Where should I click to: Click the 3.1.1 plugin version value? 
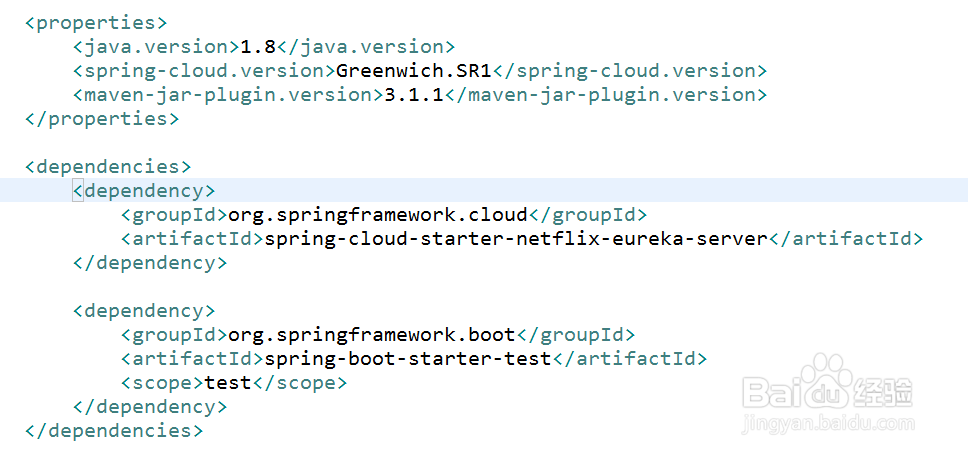[414, 95]
